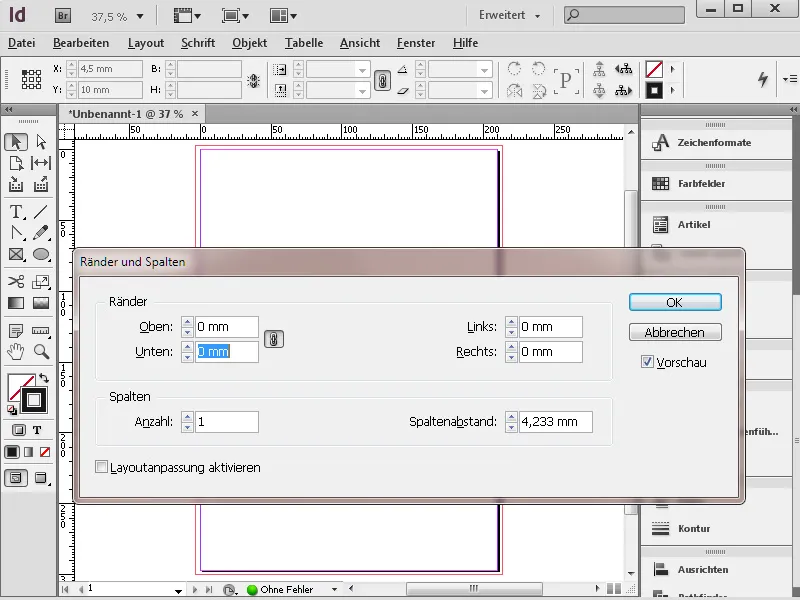This screenshot has width=800, height=600.
Task: Select the Gap tool
Action: coord(41,163)
